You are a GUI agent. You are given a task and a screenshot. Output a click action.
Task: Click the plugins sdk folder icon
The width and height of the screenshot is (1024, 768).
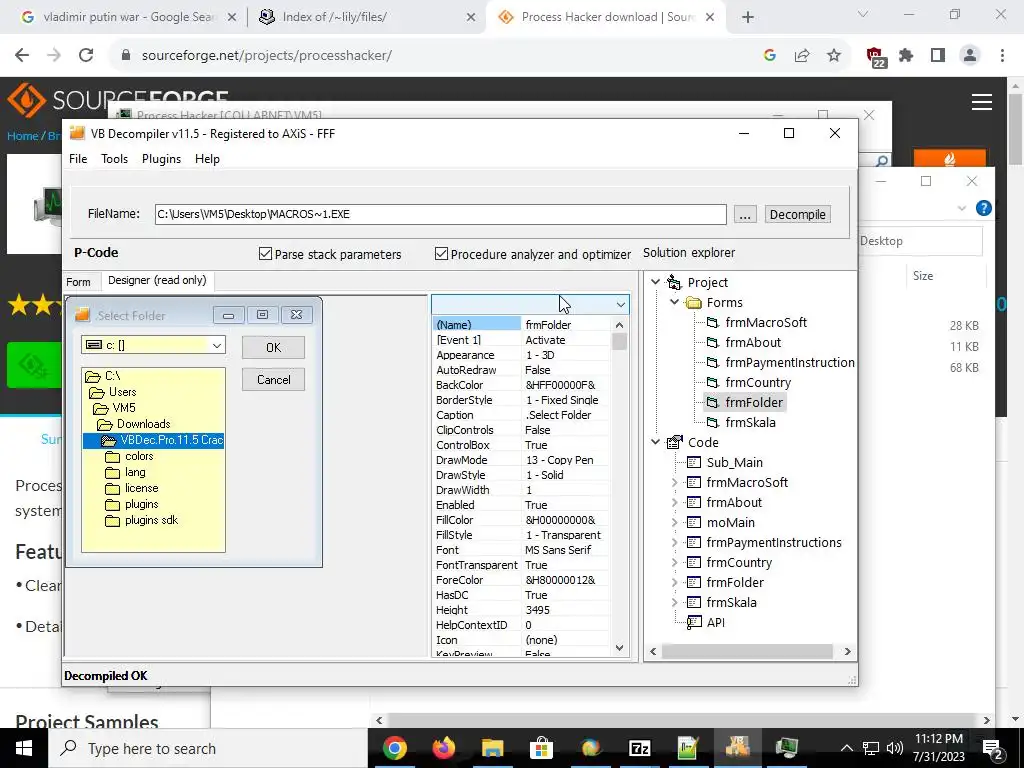tap(113, 520)
